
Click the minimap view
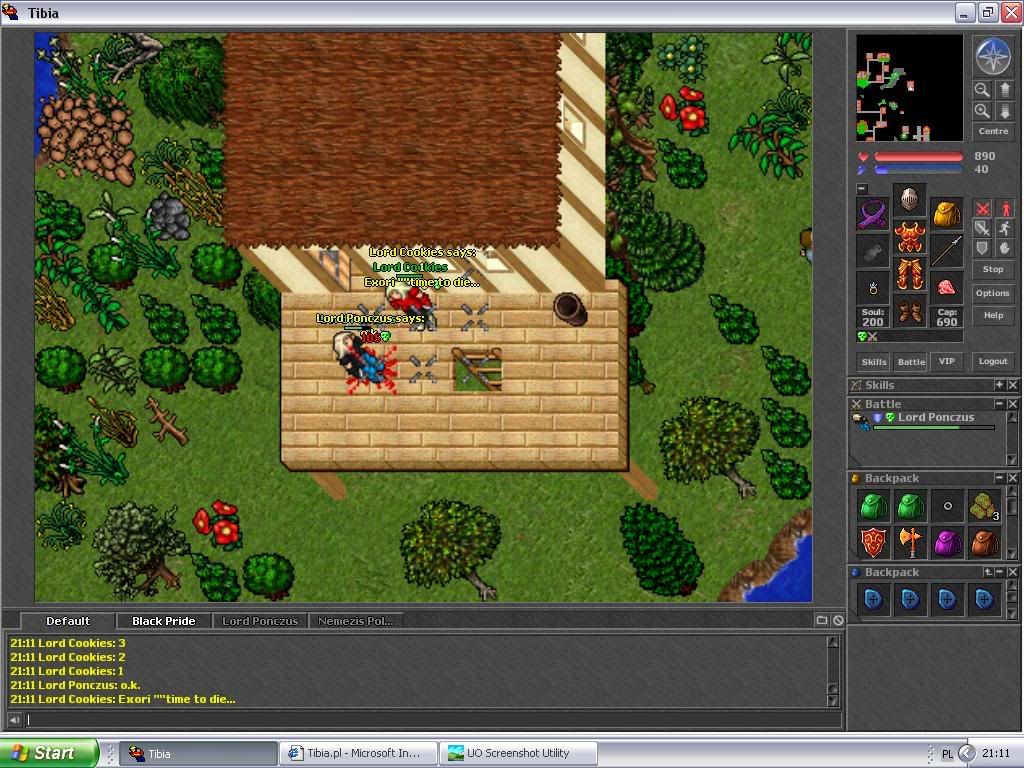(909, 88)
